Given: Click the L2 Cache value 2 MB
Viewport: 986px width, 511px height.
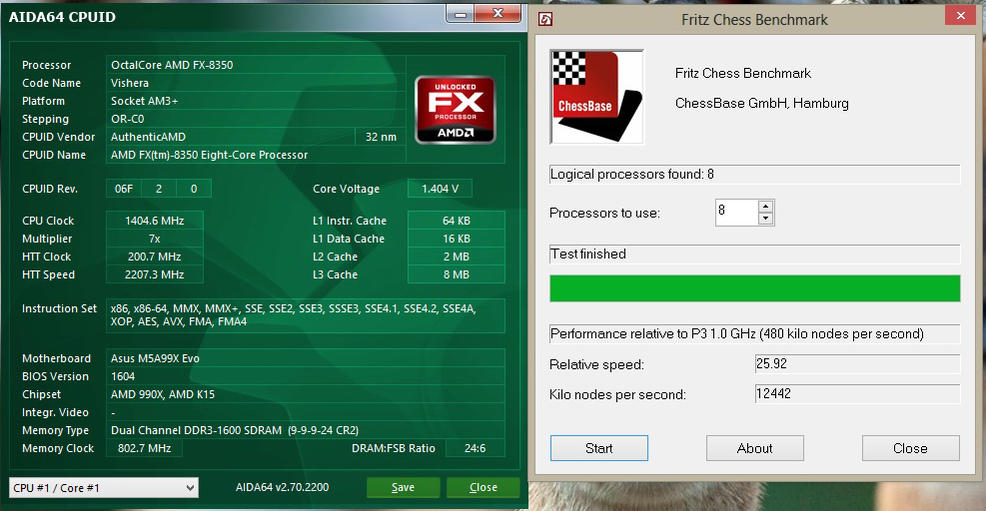Looking at the screenshot, I should [x=456, y=256].
